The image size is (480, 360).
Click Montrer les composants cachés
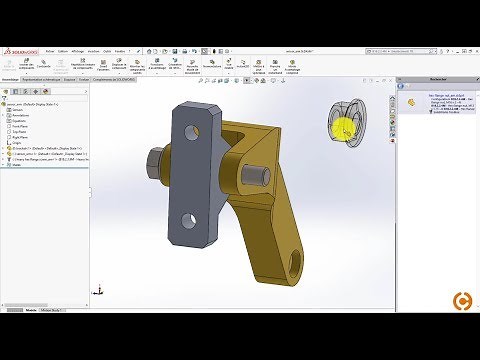[x=137, y=67]
